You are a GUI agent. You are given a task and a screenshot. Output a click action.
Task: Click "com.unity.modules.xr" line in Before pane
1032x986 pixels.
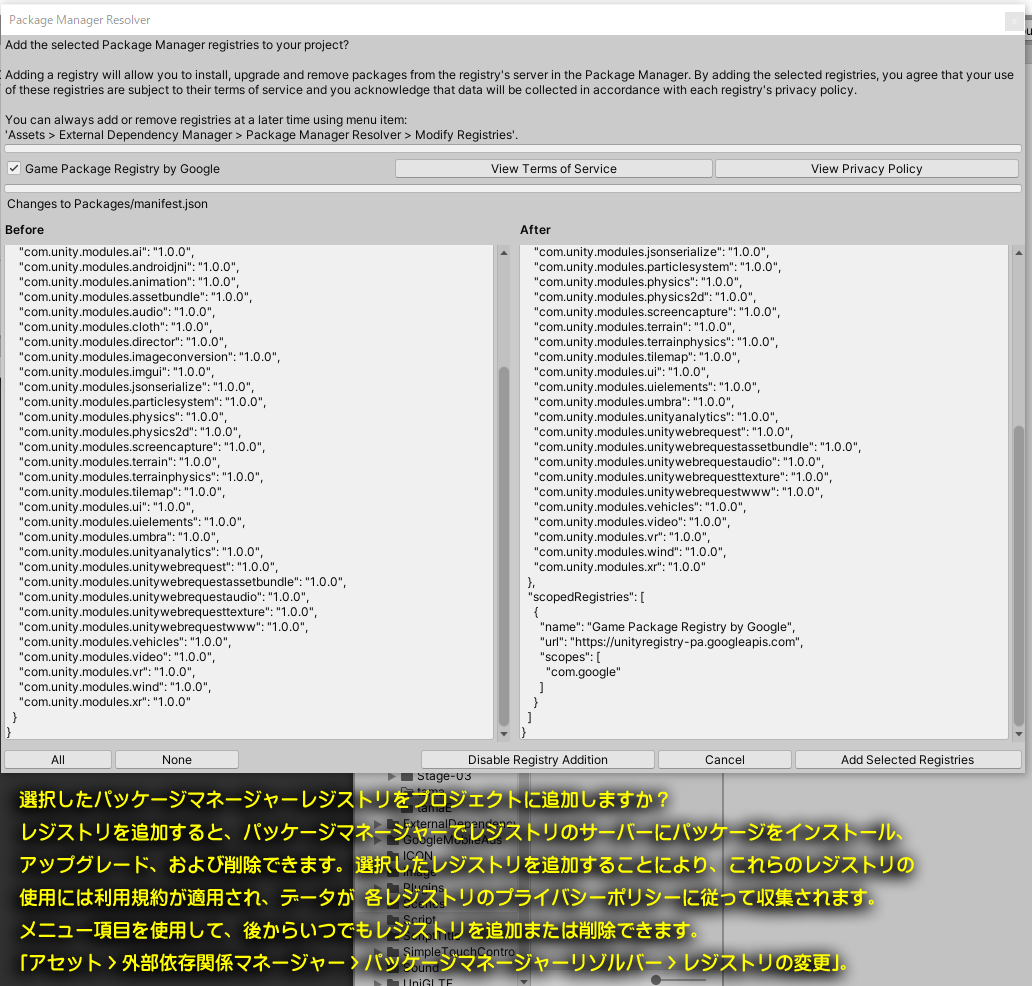click(105, 702)
